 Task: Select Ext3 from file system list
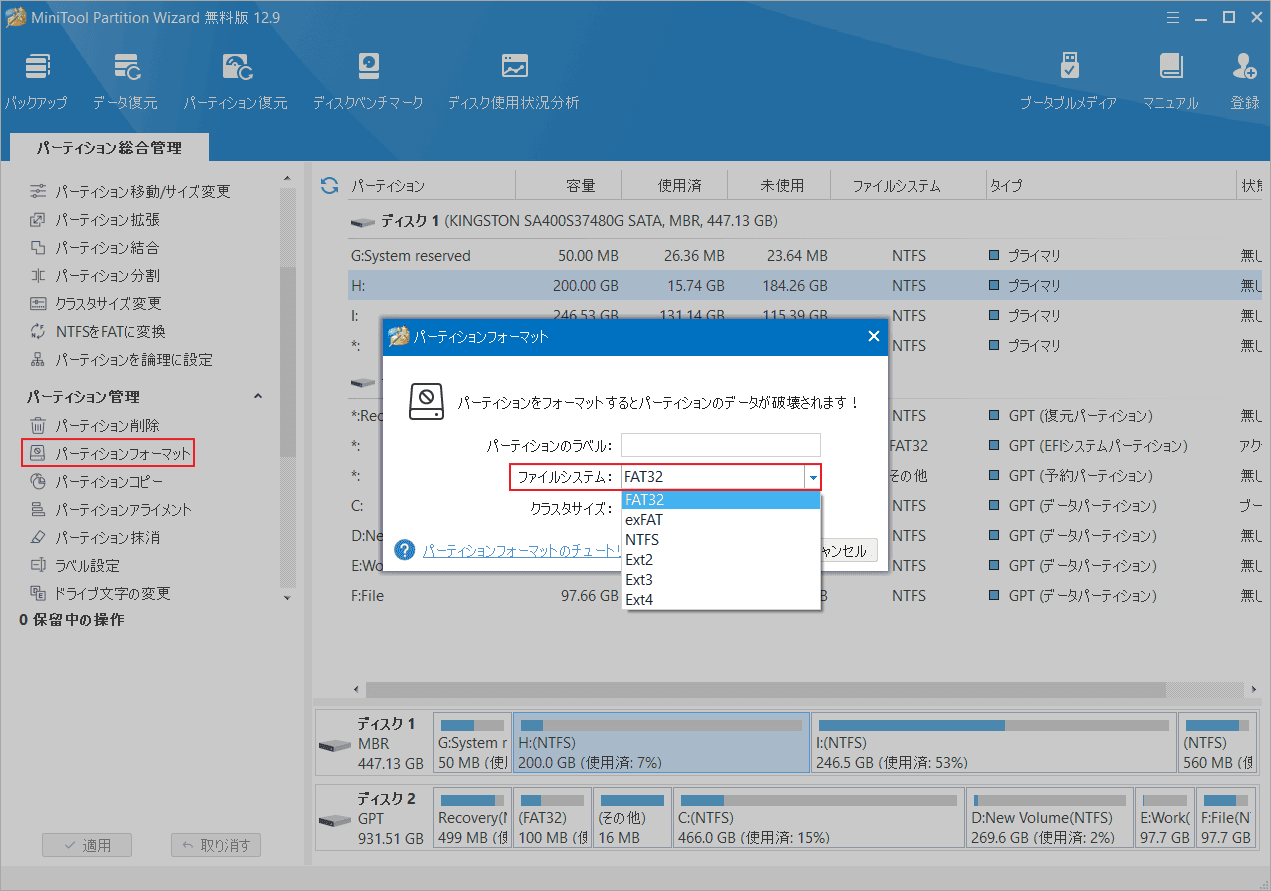[x=721, y=580]
